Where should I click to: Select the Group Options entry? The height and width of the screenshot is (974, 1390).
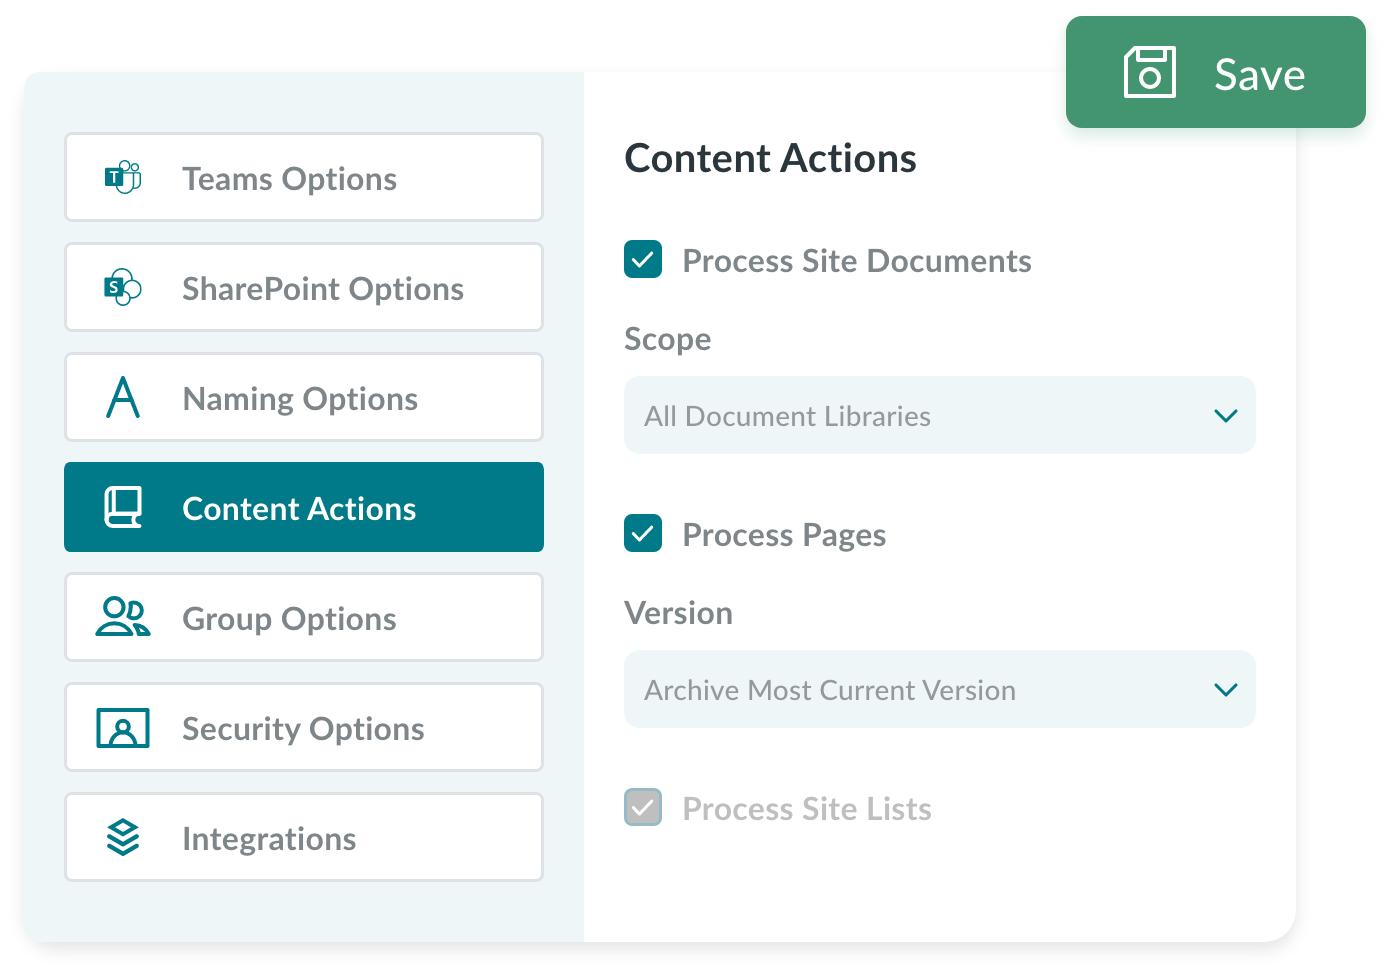tap(303, 617)
